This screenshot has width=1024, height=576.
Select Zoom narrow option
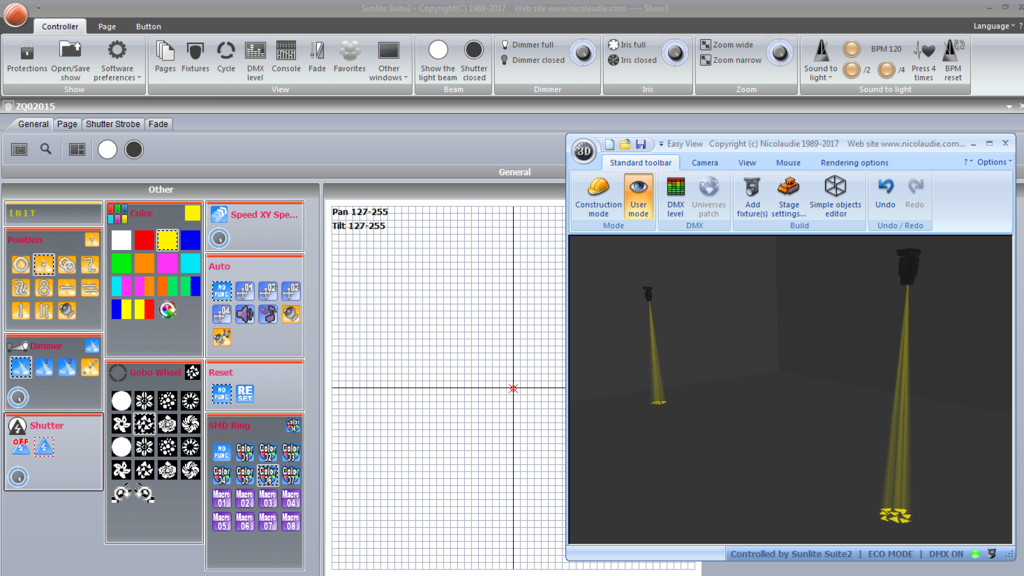coord(730,60)
